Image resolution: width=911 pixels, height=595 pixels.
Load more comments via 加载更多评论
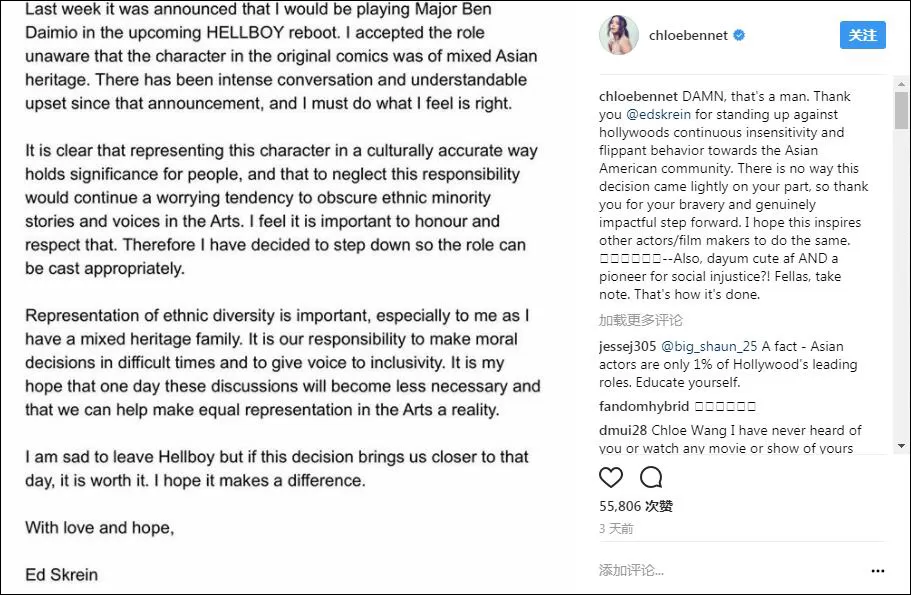[x=641, y=320]
